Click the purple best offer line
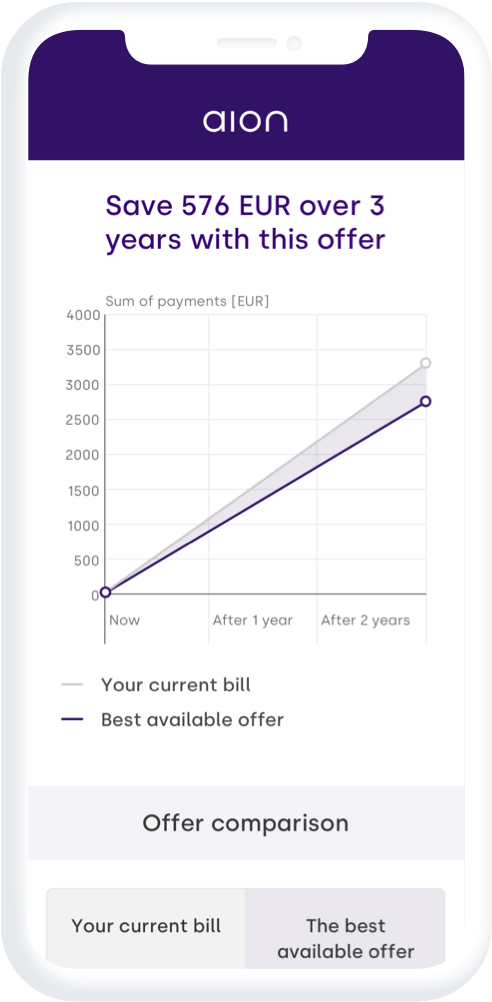The height and width of the screenshot is (1002, 492). point(265,497)
